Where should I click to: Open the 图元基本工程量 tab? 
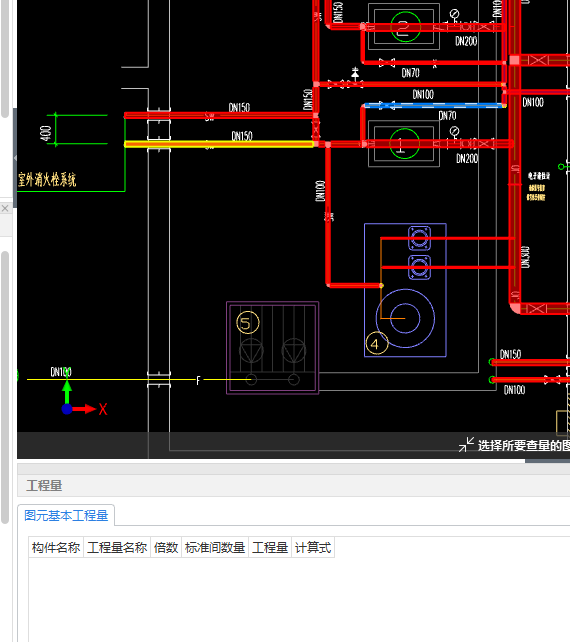point(66,515)
